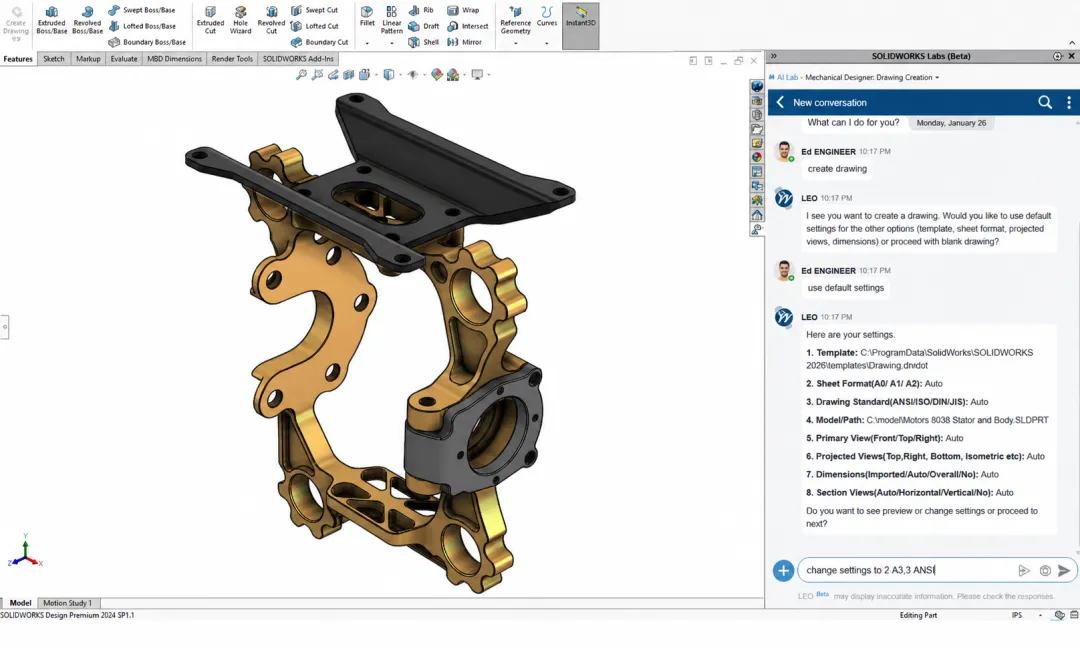Mirror the selected feature

[464, 42]
